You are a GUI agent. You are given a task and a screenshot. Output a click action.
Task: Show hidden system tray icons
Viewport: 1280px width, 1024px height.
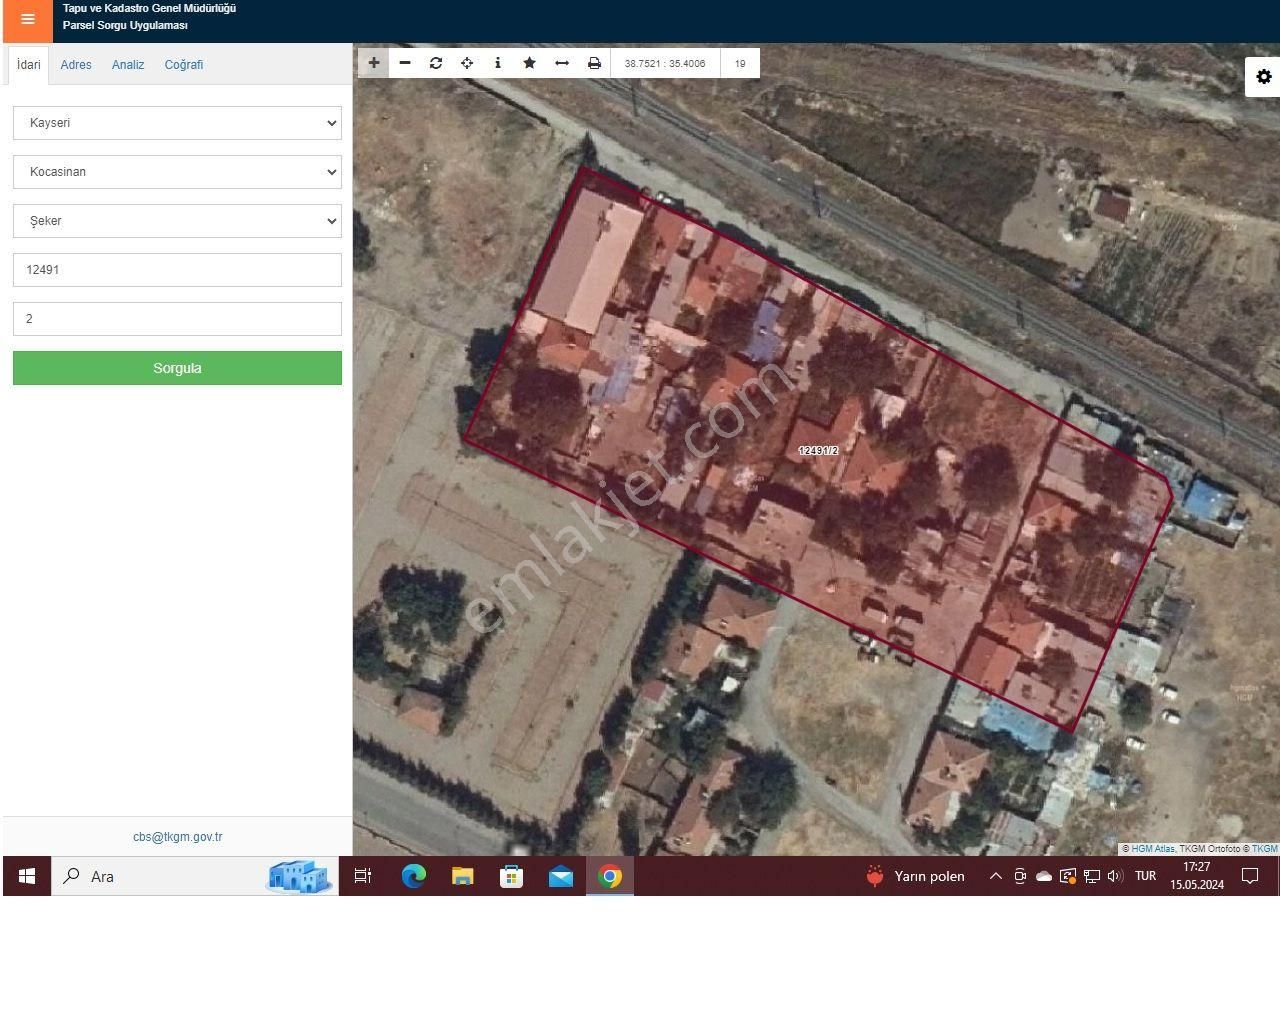pos(996,876)
